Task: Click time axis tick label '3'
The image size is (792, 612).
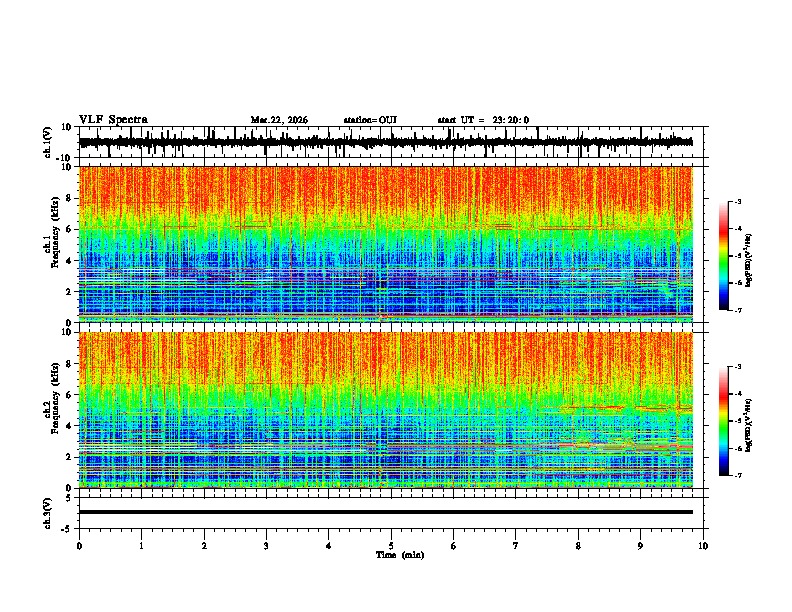Action: [x=266, y=546]
